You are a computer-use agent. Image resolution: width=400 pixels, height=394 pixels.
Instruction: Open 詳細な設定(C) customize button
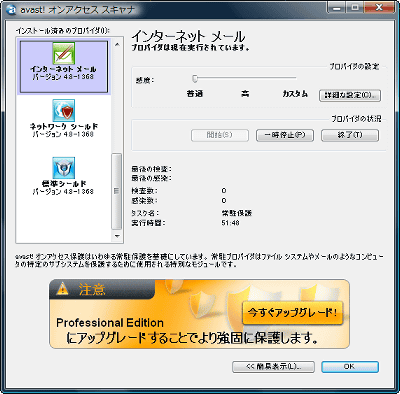[x=350, y=95]
